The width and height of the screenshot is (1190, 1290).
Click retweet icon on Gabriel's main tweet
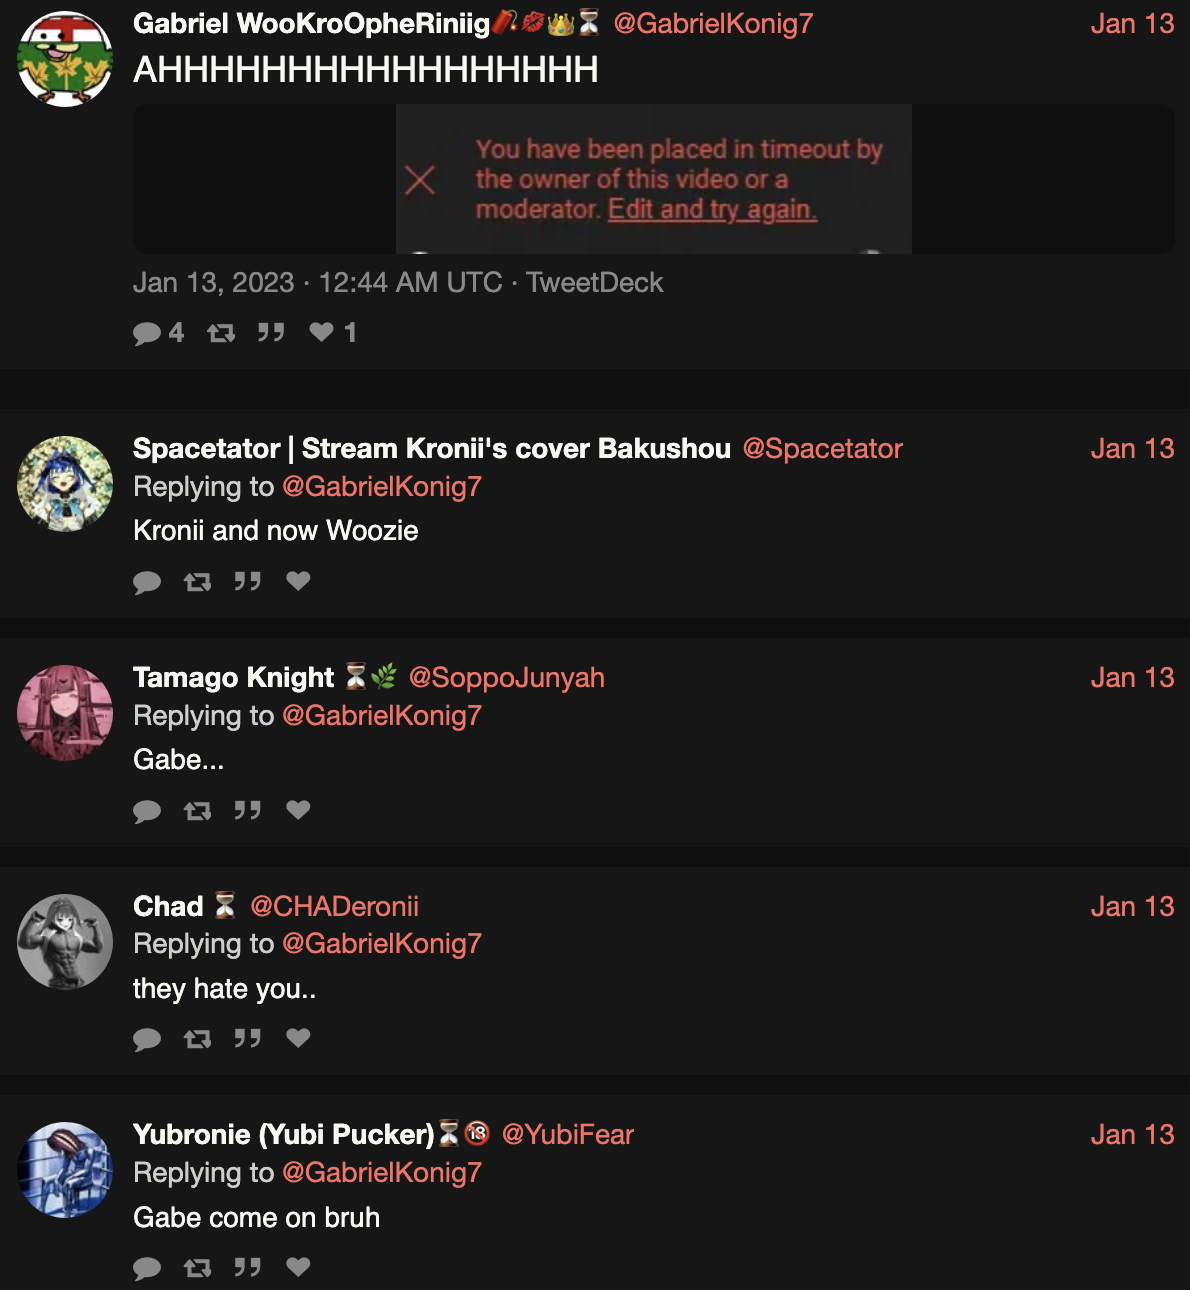(221, 333)
